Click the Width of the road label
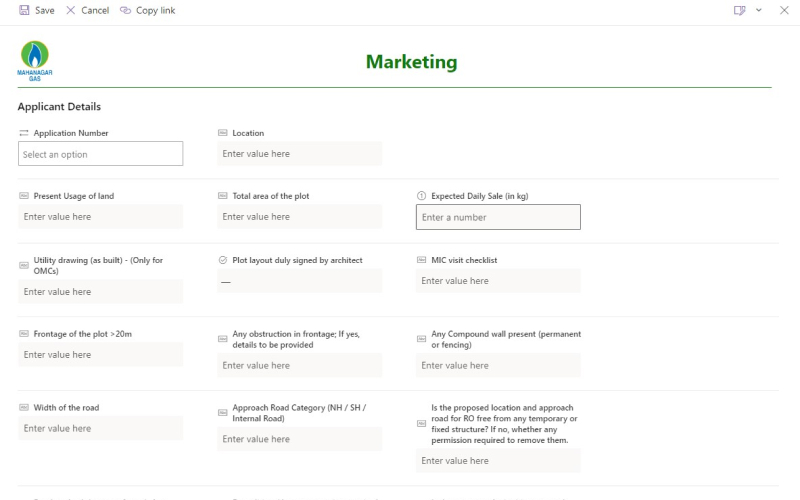This screenshot has height=500, width=800. pyautogui.click(x=66, y=407)
